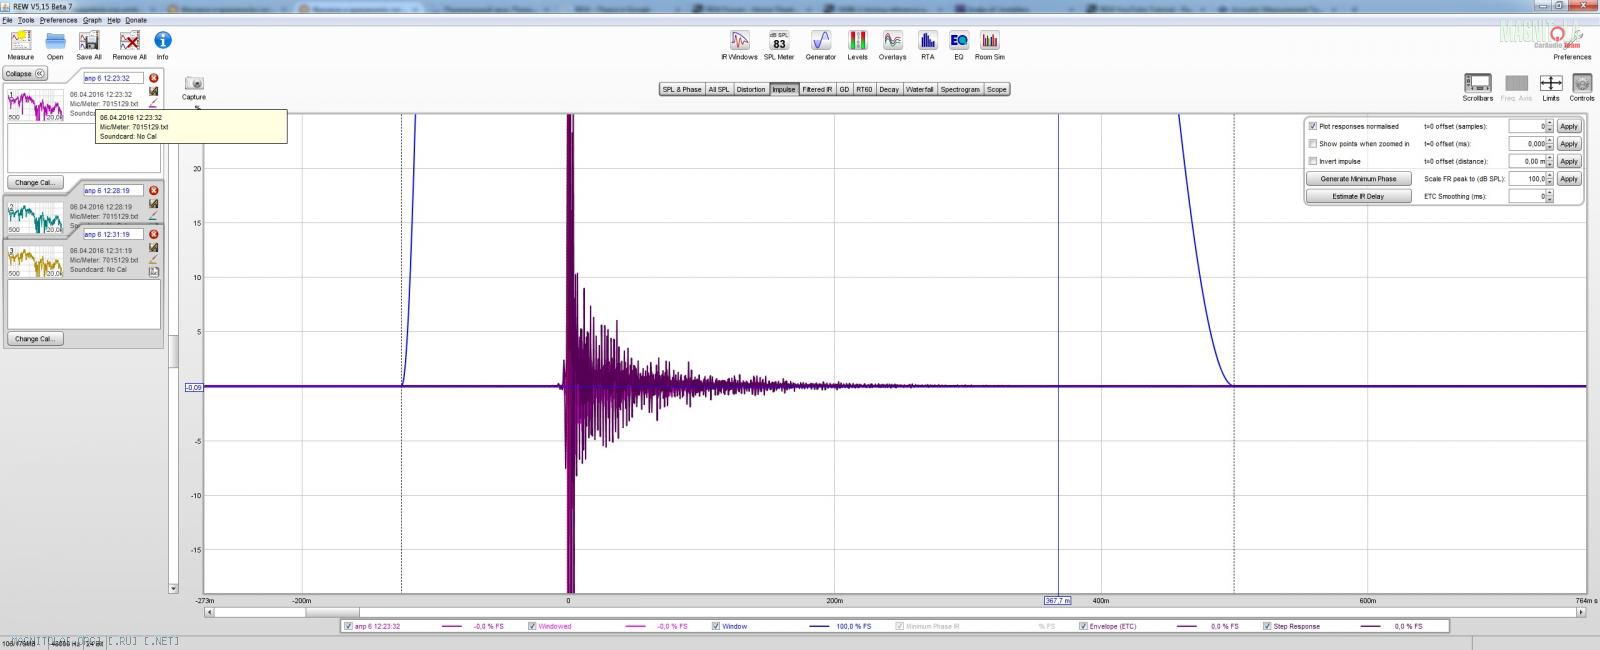Apply the Scale FR peak value

pyautogui.click(x=1569, y=179)
